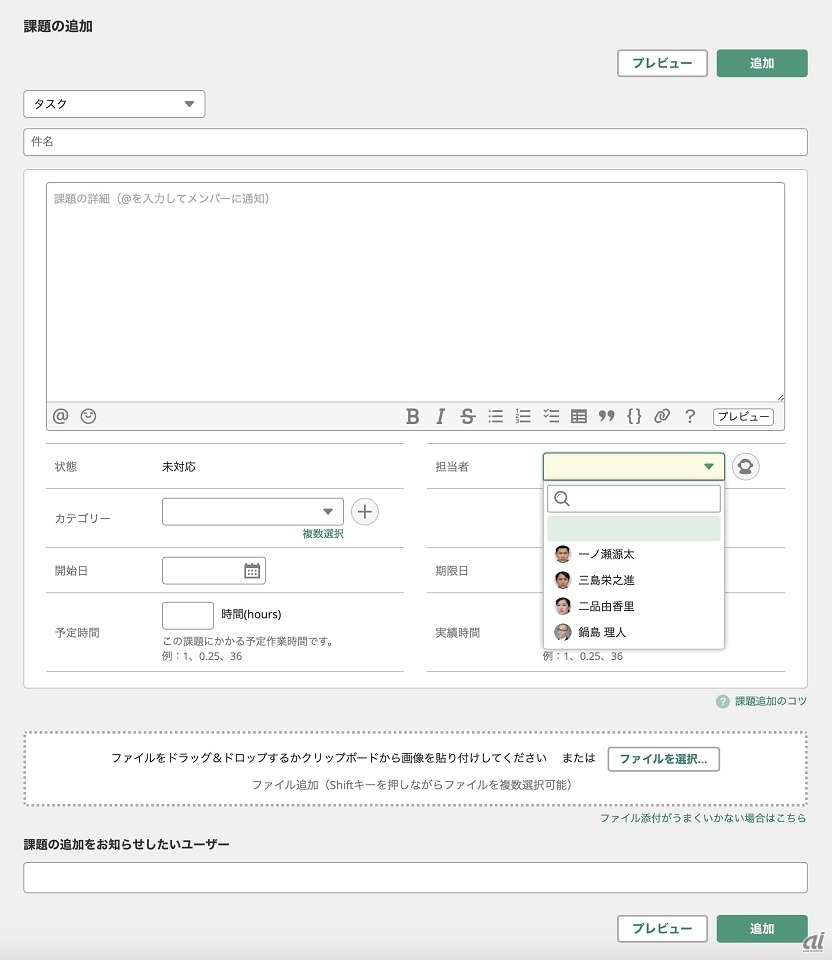This screenshot has width=832, height=960.
Task: Insert a bulleted list
Action: (495, 417)
